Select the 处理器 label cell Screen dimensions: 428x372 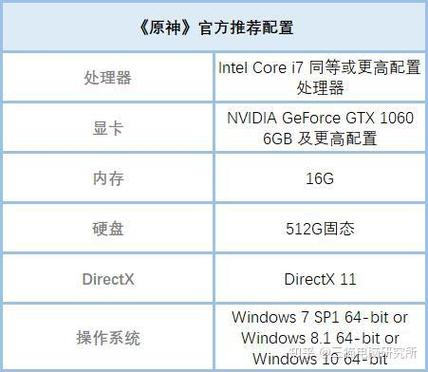(x=108, y=77)
